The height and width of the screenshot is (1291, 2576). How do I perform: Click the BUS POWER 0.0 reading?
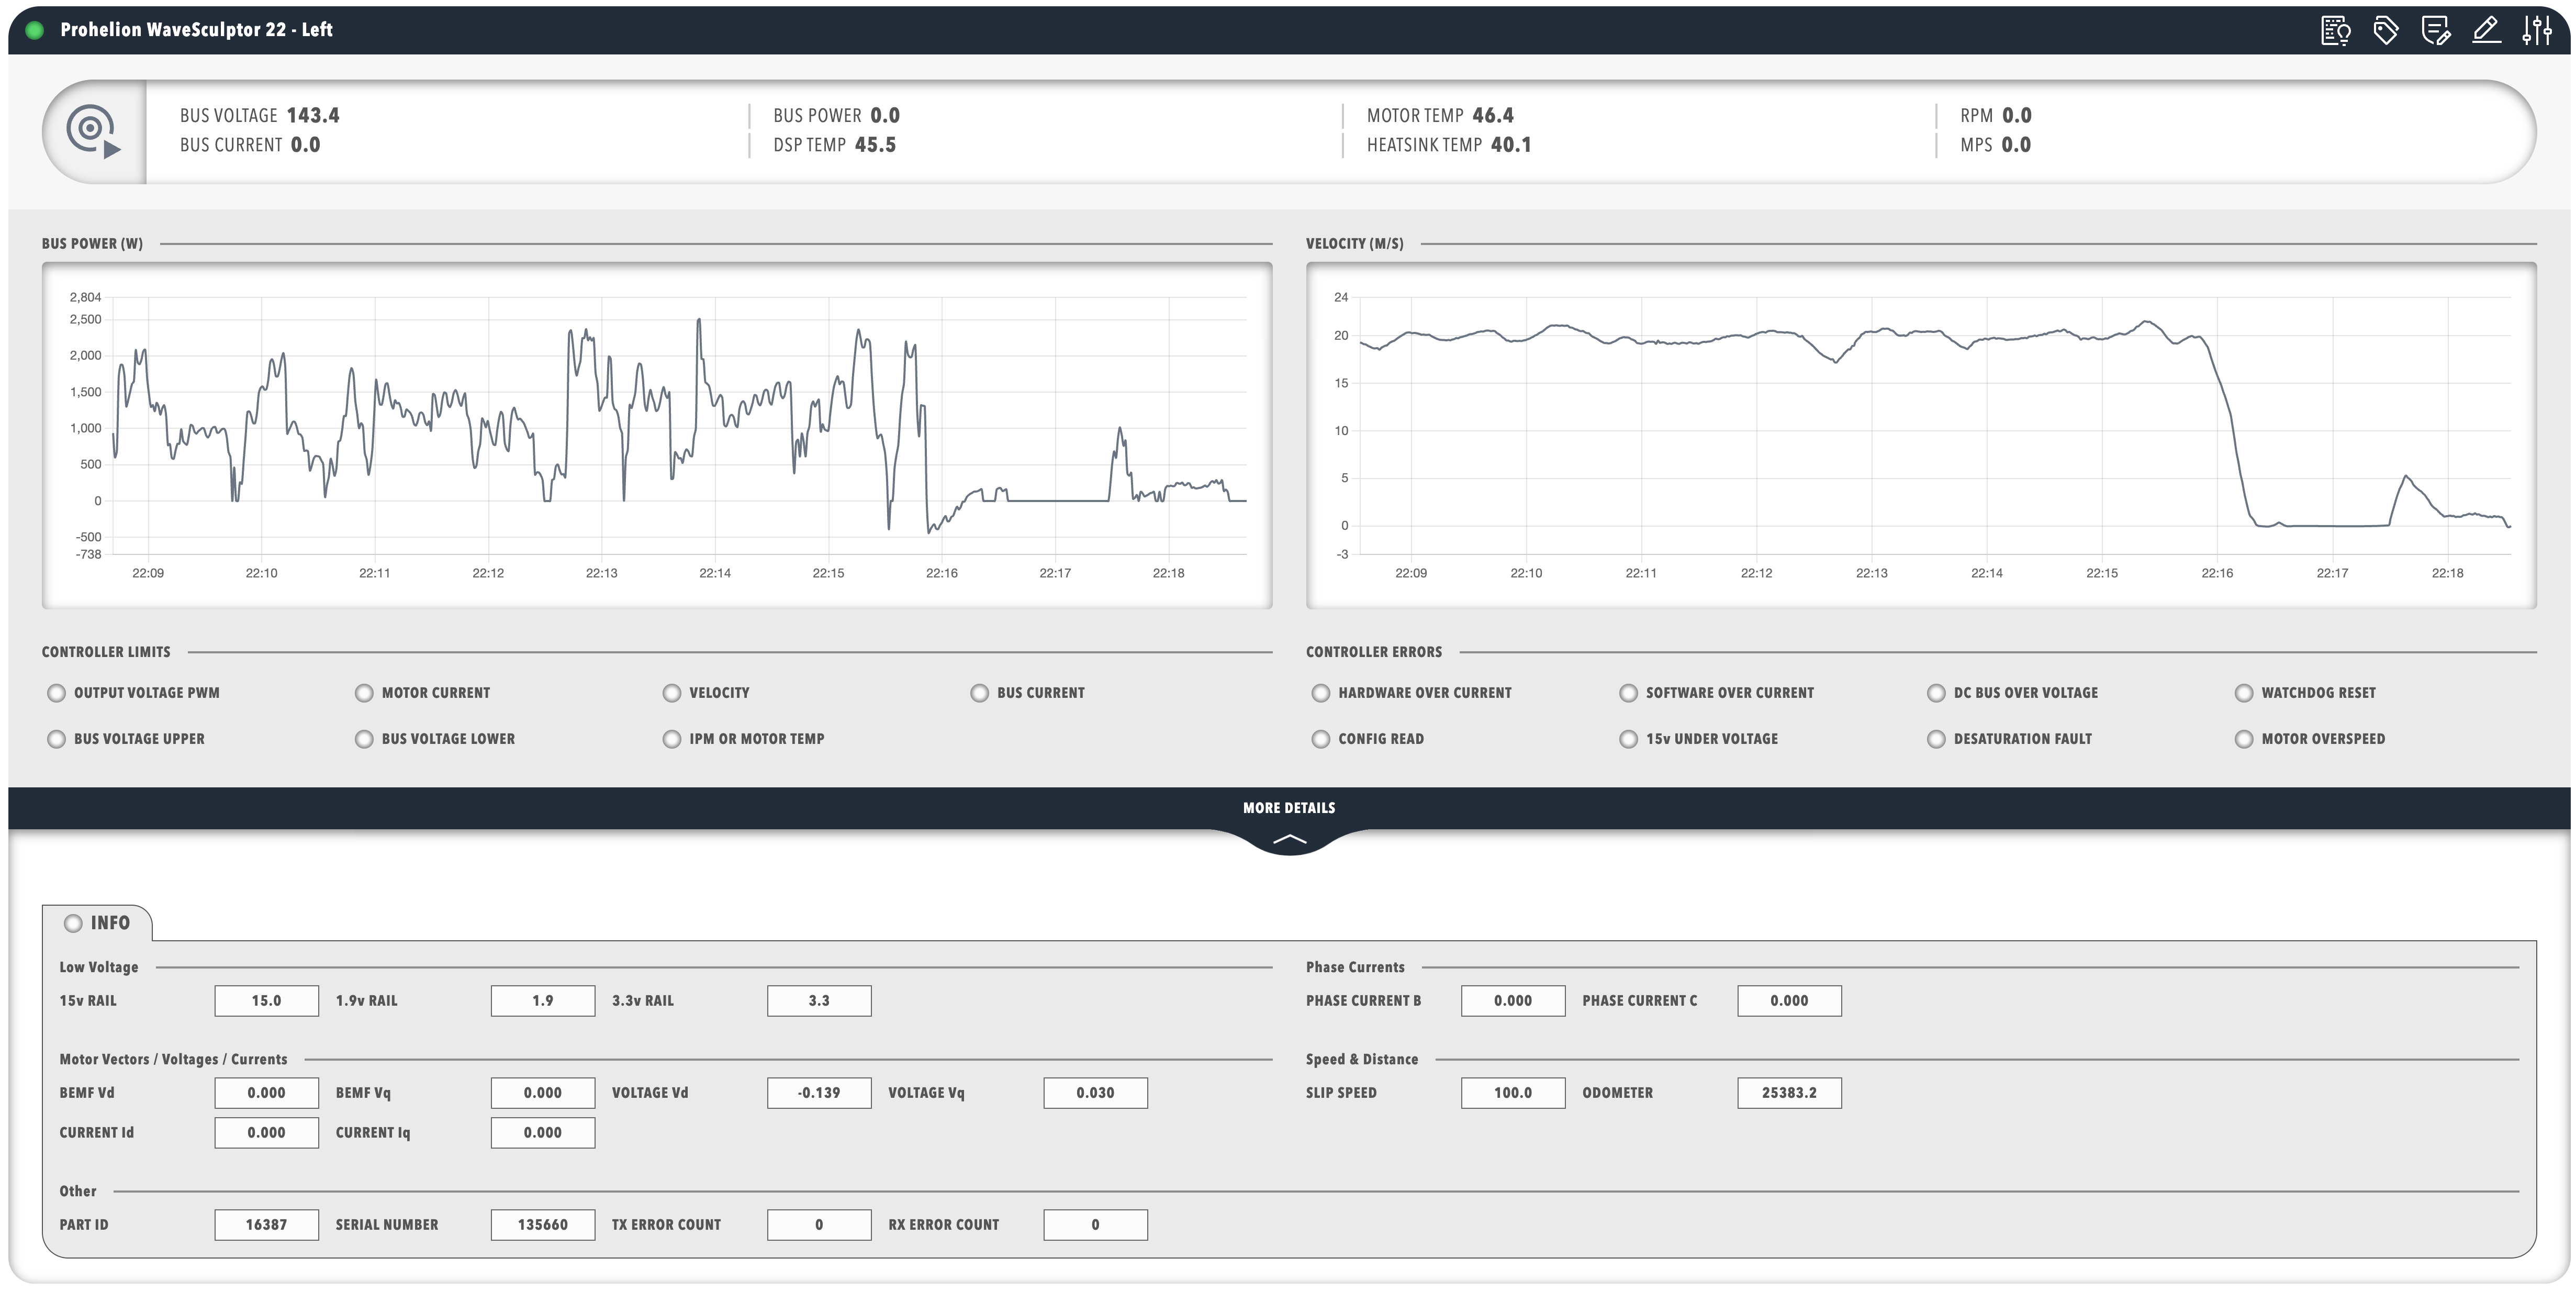coord(836,116)
